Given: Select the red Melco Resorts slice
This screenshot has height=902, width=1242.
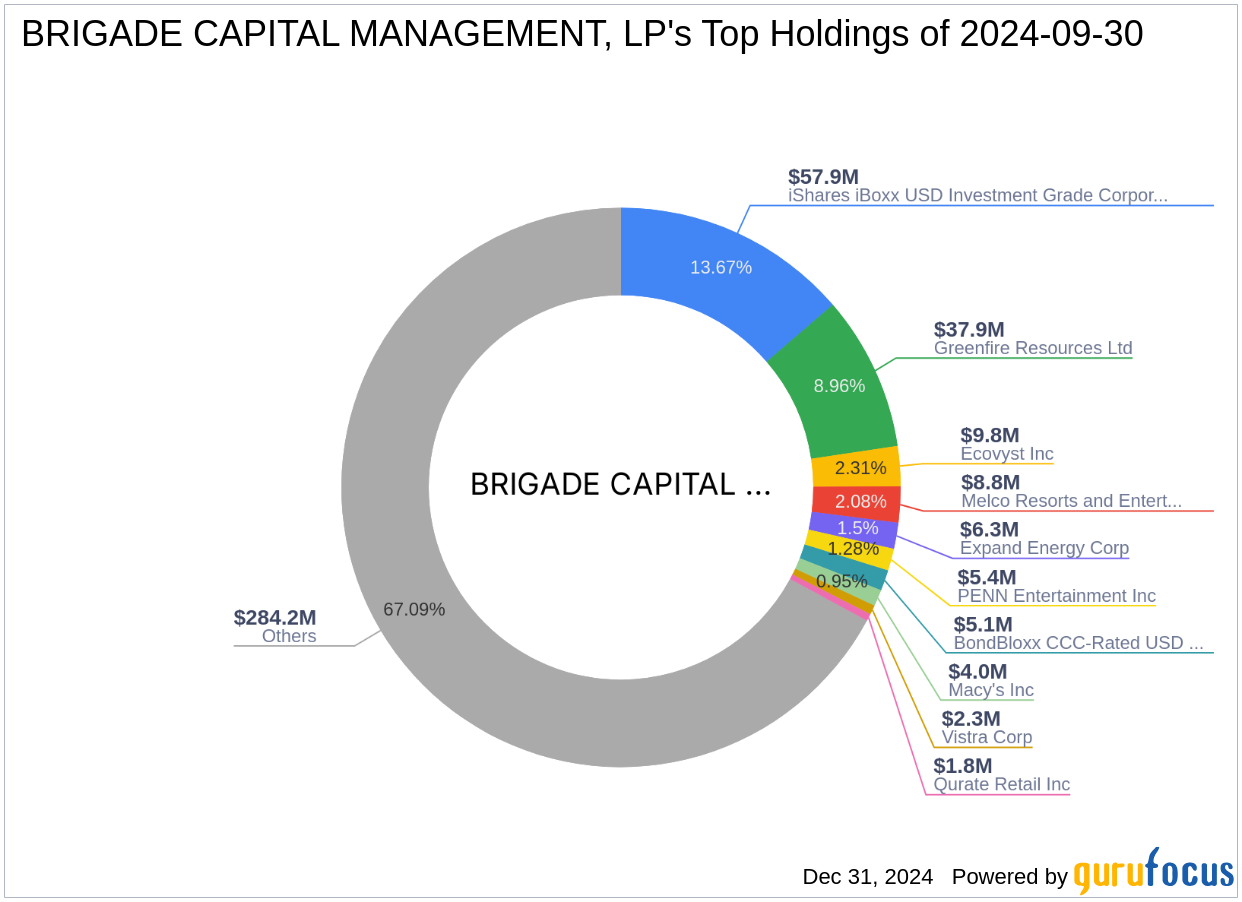Looking at the screenshot, I should point(862,500).
